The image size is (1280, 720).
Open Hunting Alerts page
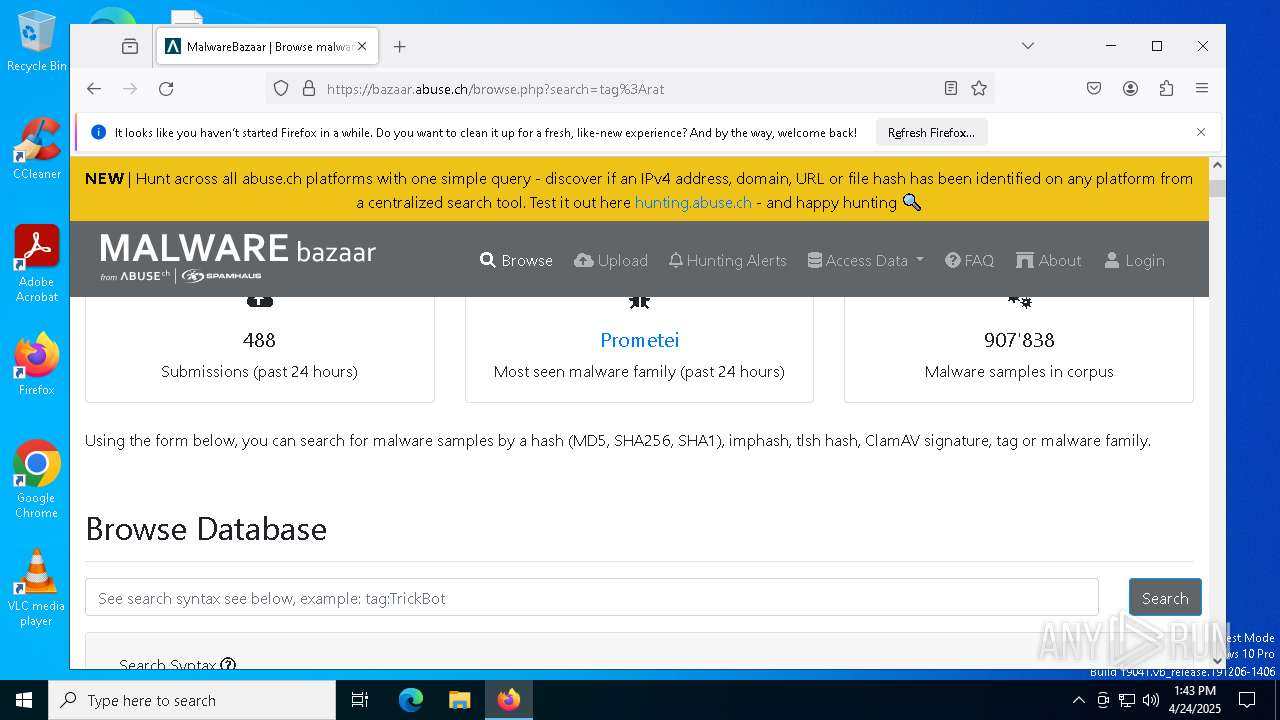click(x=728, y=260)
